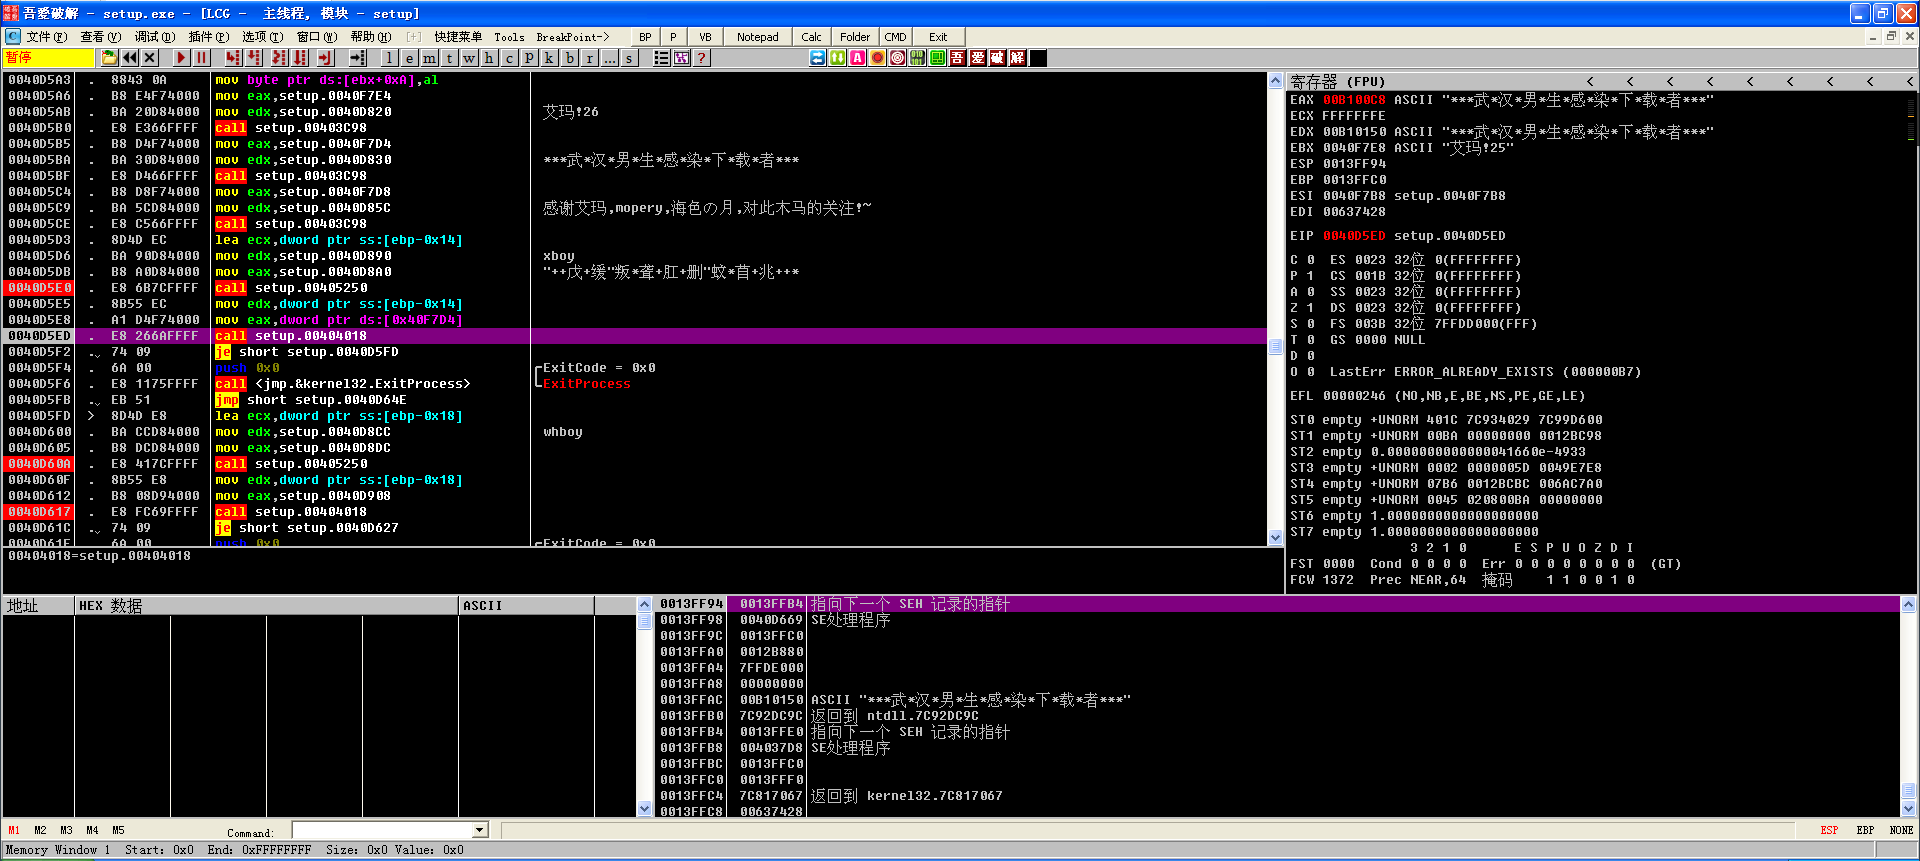1920x861 pixels.
Task: Click the CMD button
Action: coord(895,37)
